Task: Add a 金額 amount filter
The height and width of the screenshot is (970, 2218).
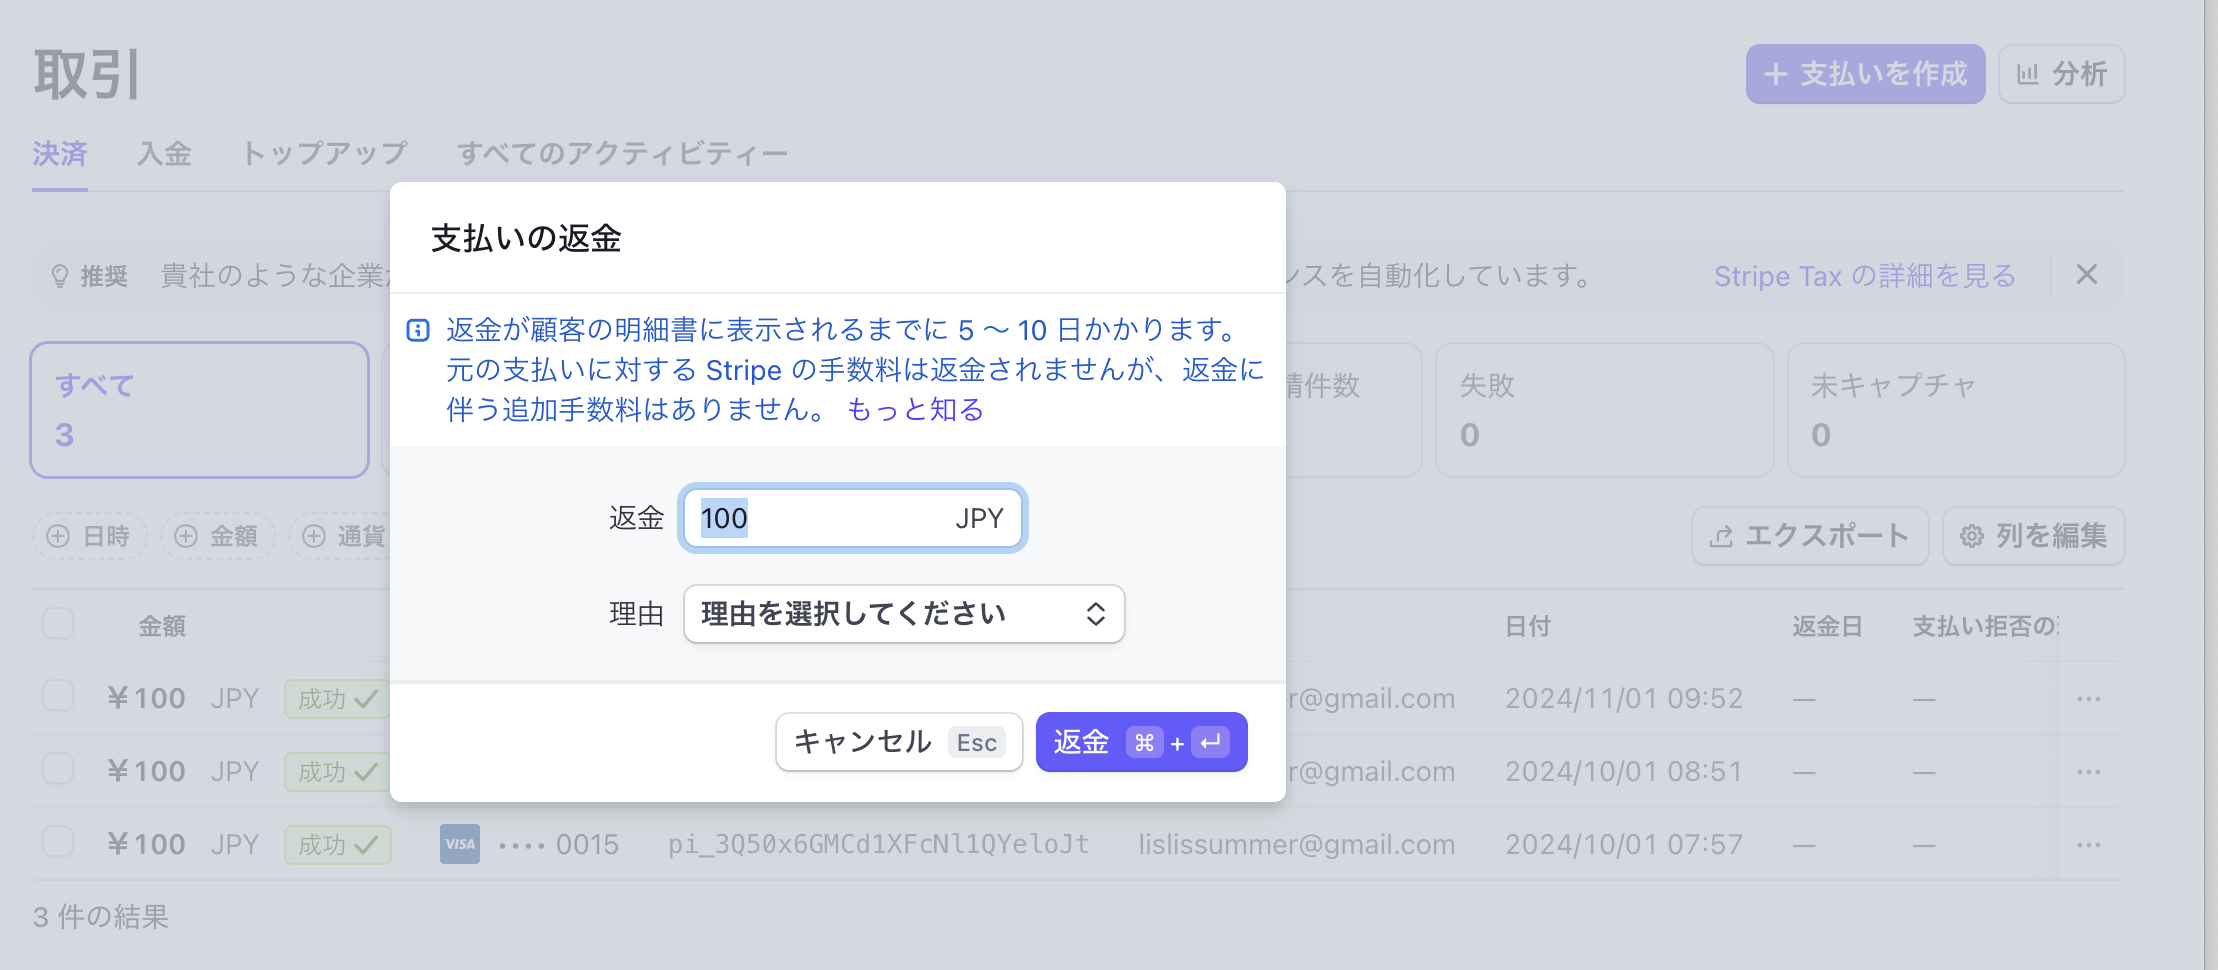Action: (216, 536)
